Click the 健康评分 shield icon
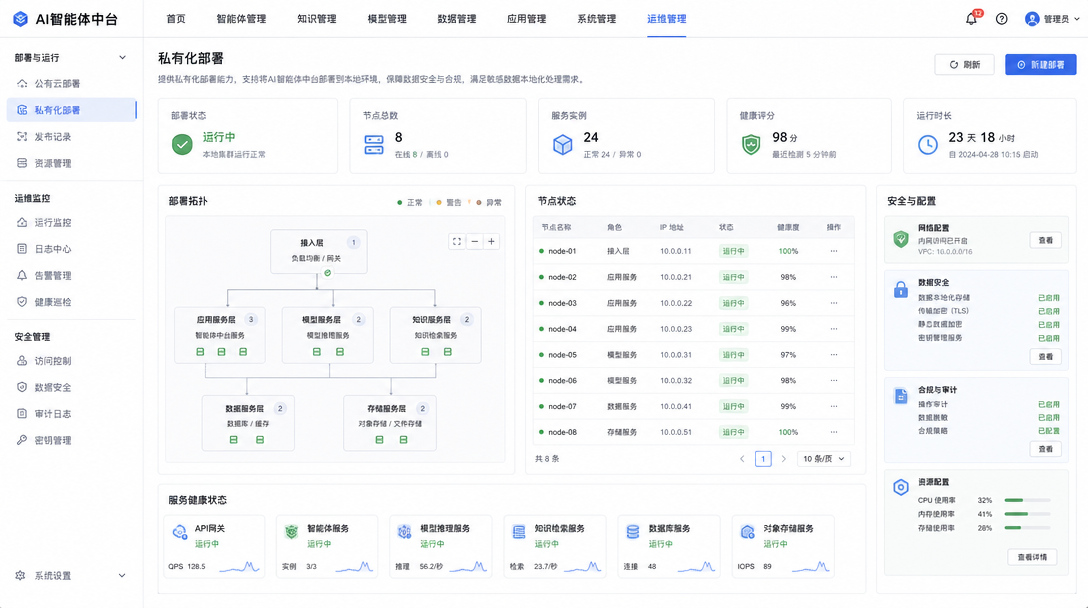 tap(751, 144)
